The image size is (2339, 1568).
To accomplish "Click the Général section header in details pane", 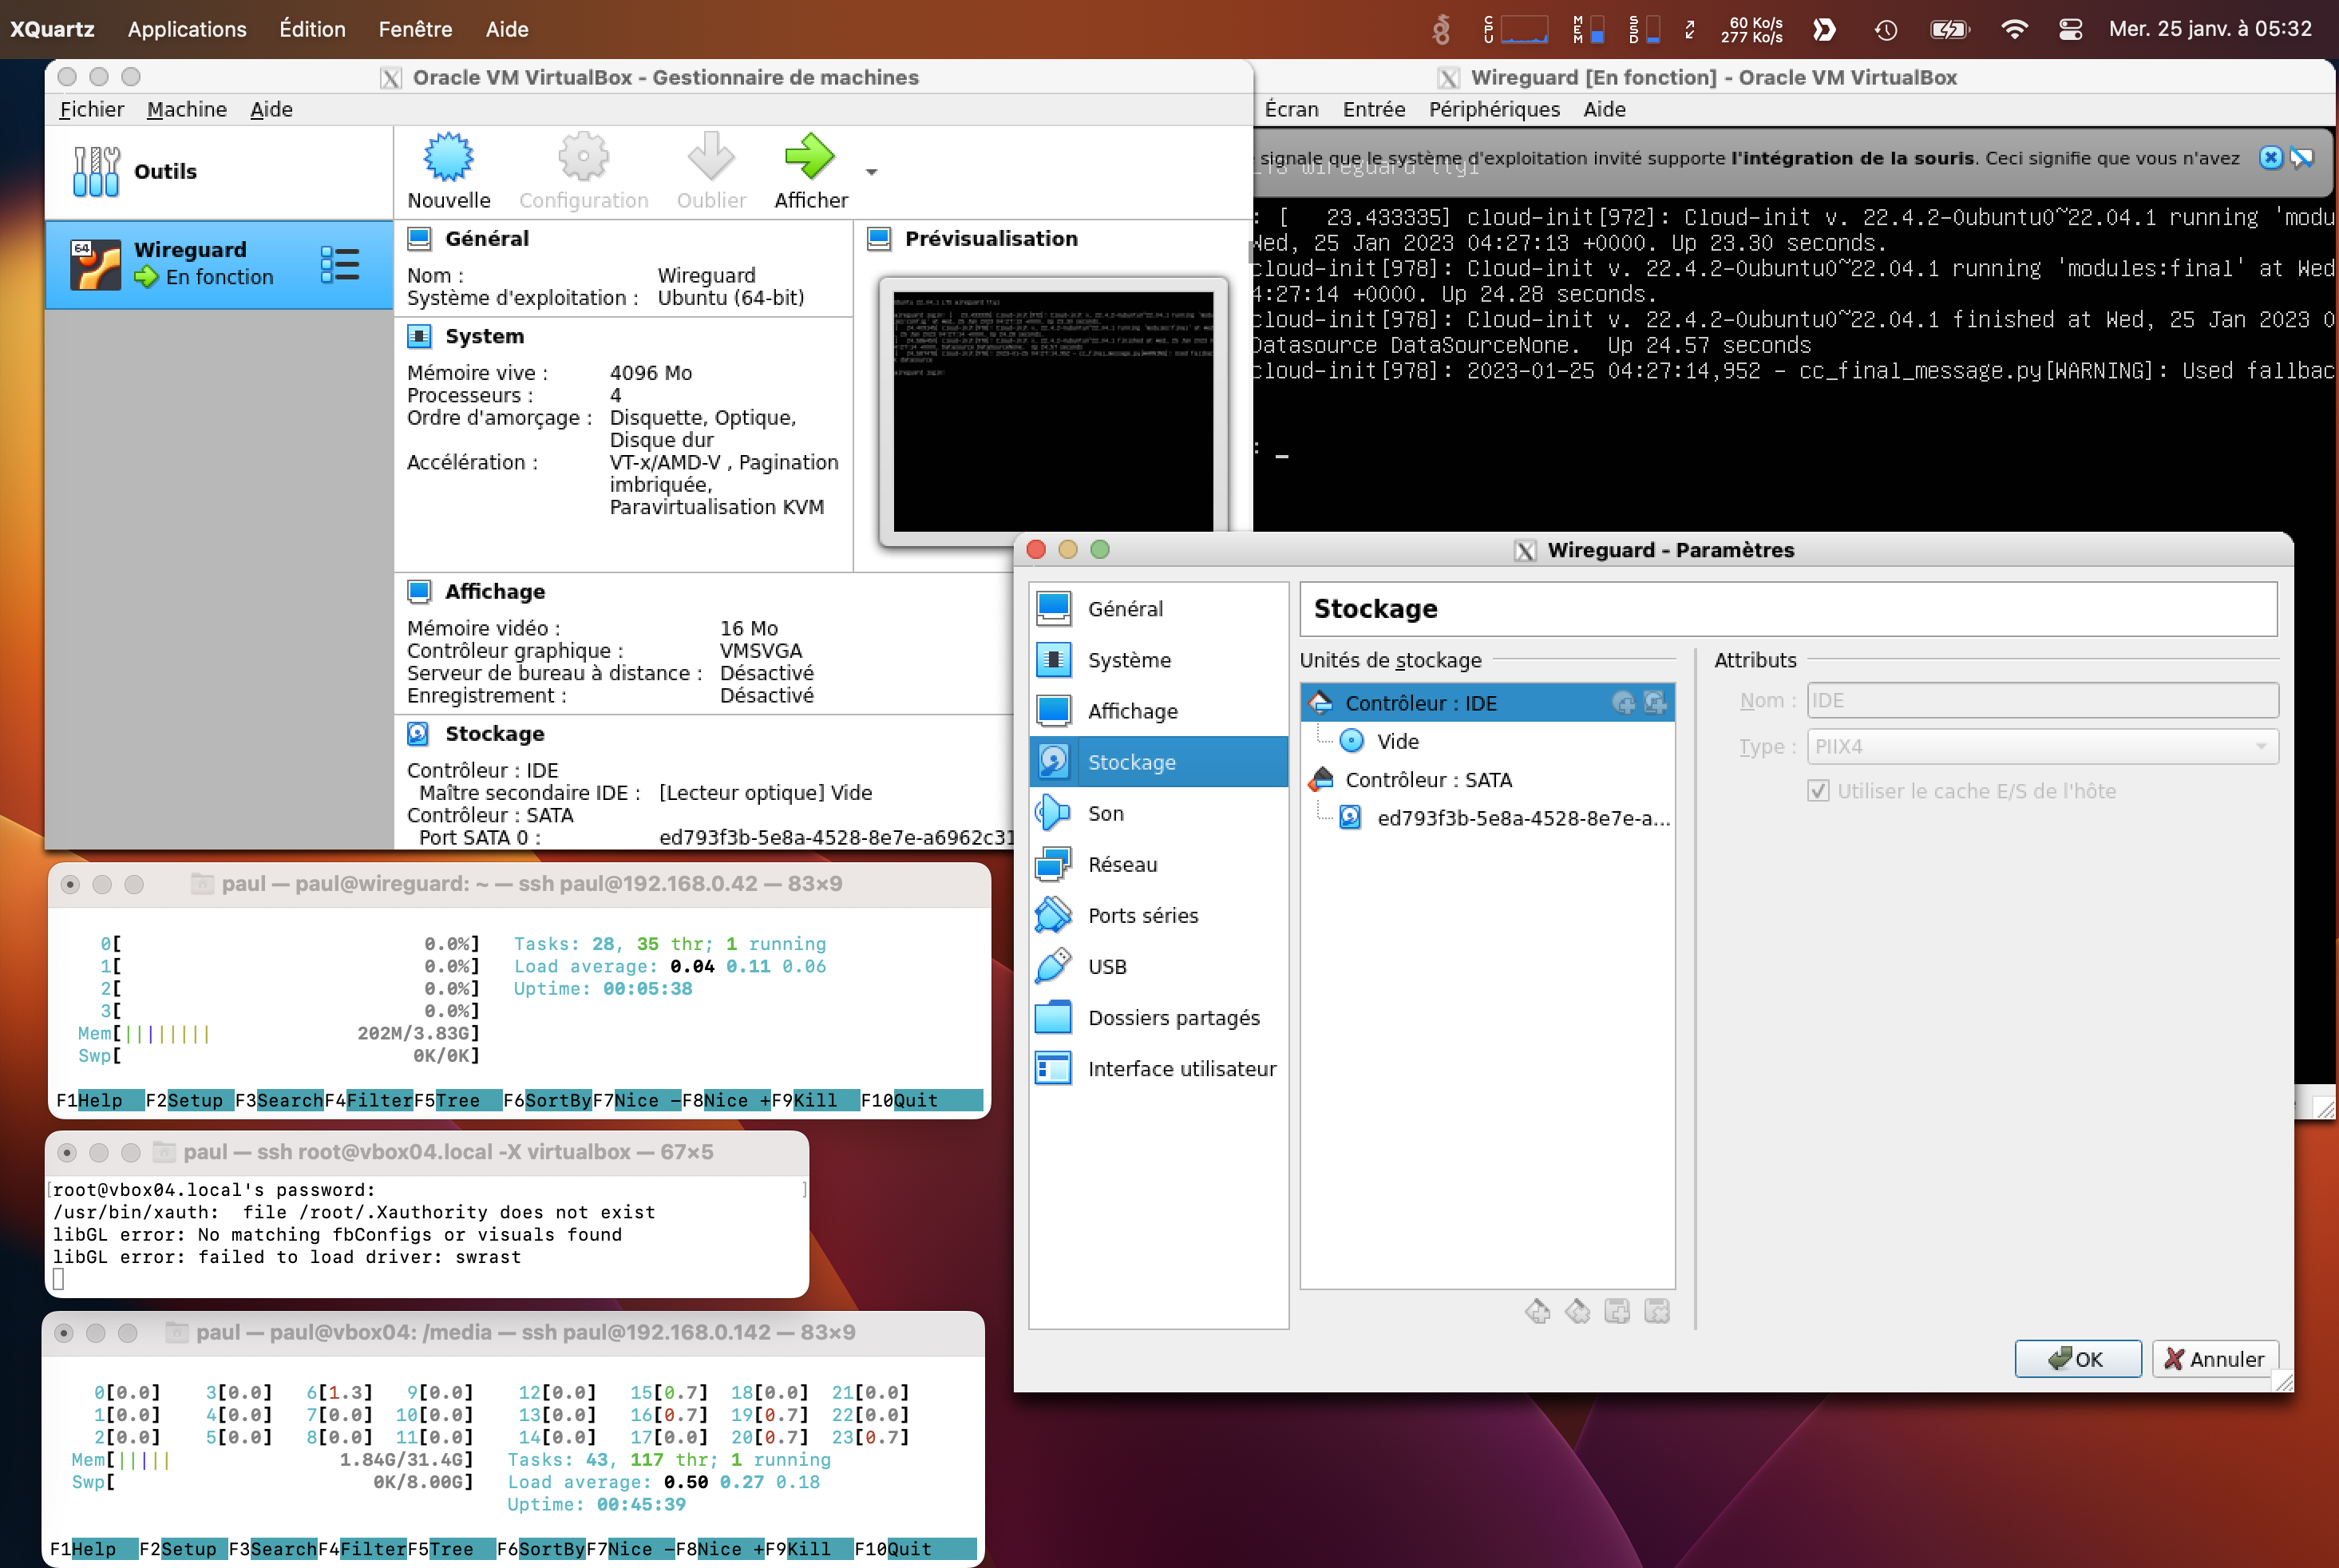I will (486, 238).
